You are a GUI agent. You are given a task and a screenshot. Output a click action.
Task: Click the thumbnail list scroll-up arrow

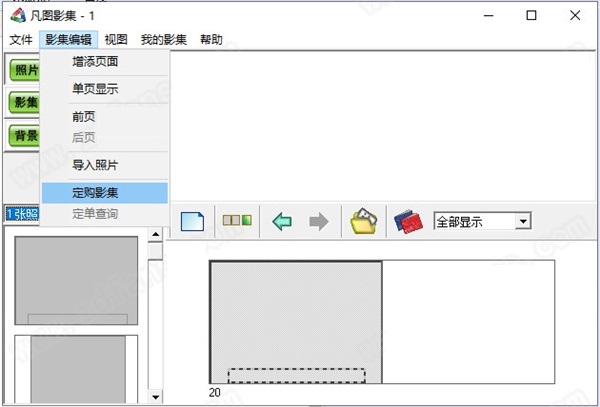click(155, 234)
